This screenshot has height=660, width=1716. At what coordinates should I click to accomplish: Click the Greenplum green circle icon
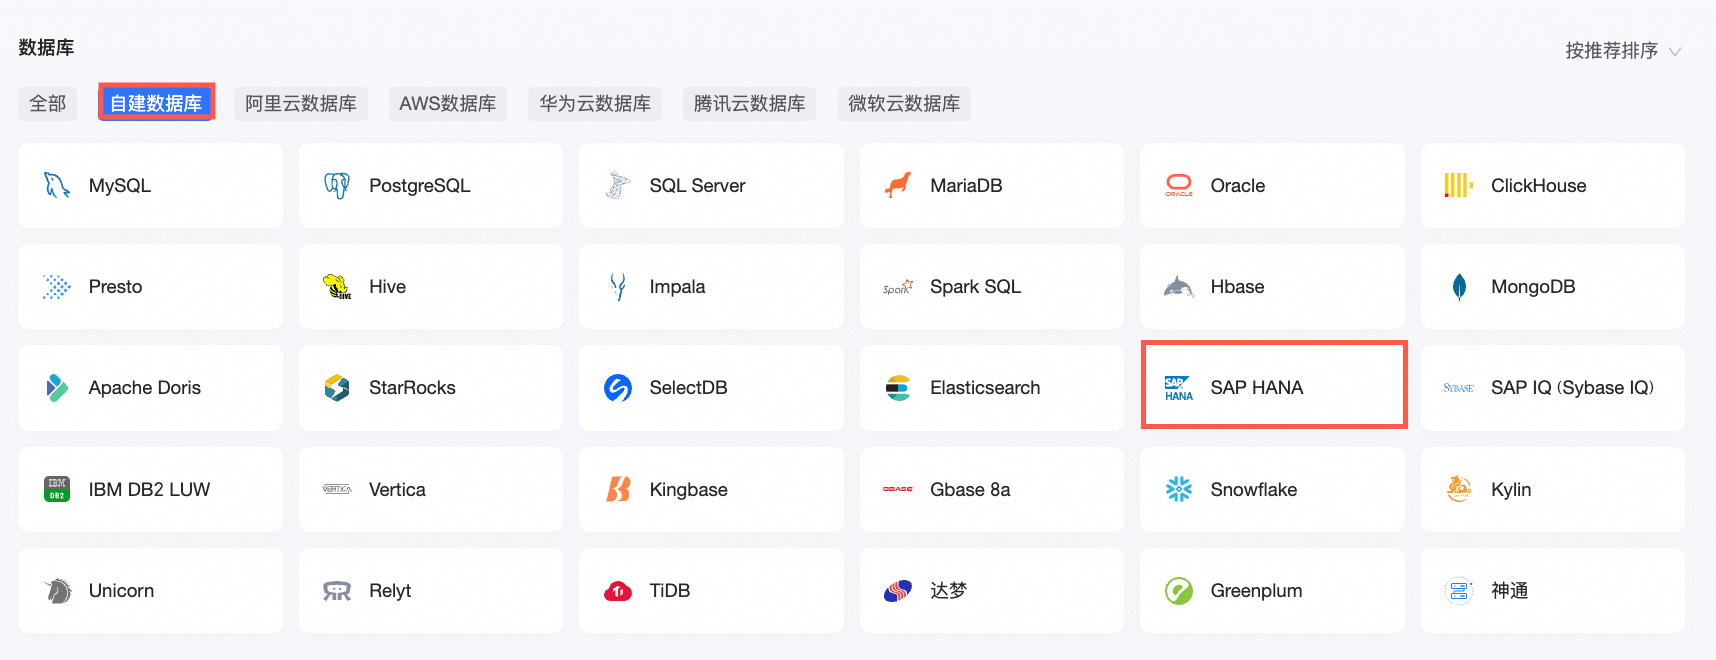coord(1179,591)
